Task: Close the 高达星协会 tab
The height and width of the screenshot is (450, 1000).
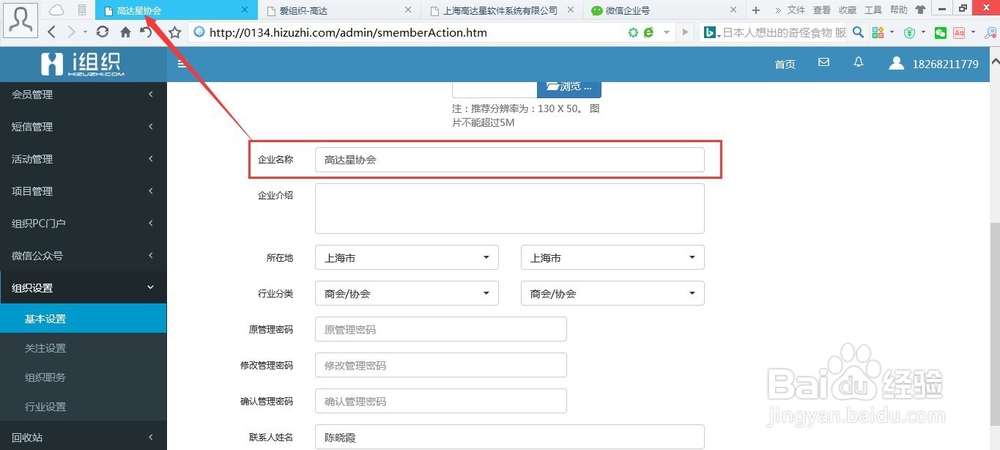Action: pos(246,10)
